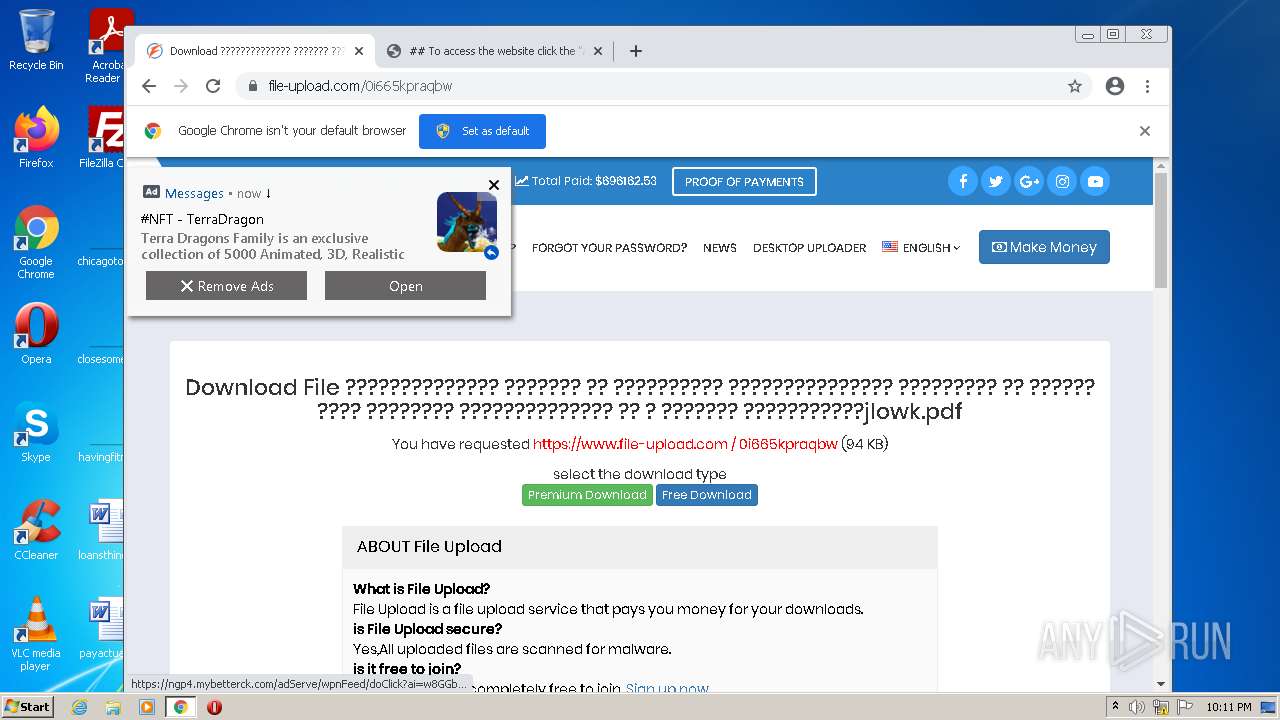Select the Skype desktop icon

[36, 432]
